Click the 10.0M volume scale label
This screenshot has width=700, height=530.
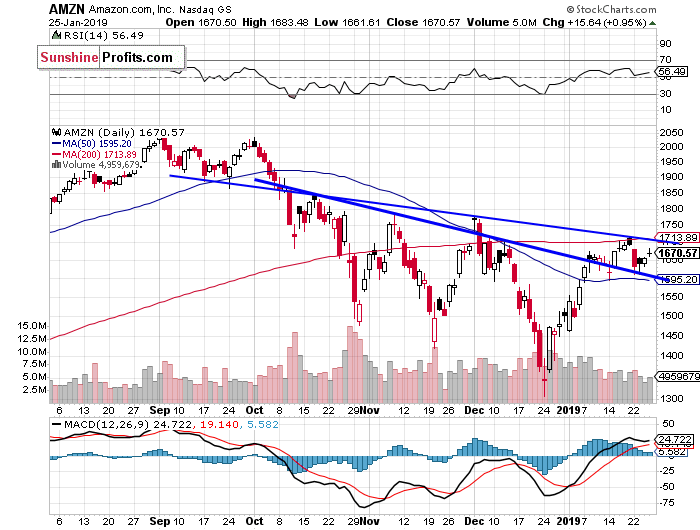point(32,352)
